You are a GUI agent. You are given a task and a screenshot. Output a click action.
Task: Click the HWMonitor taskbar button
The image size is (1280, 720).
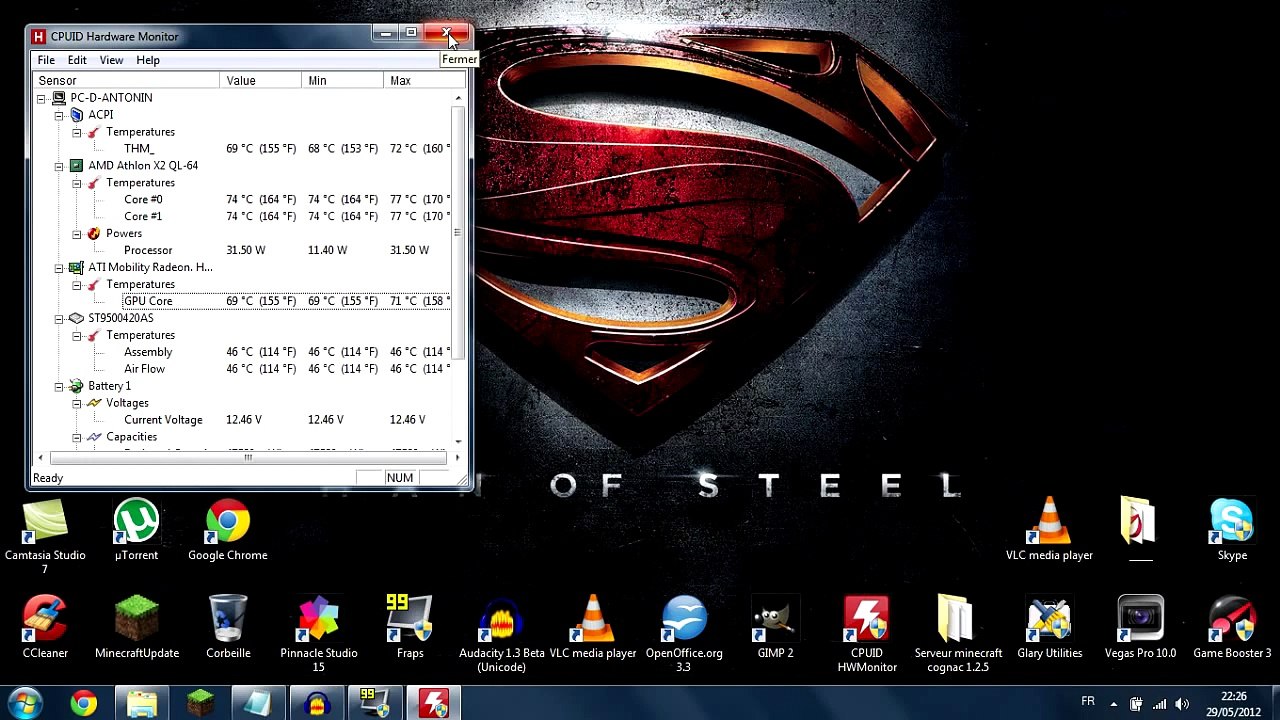pyautogui.click(x=433, y=703)
